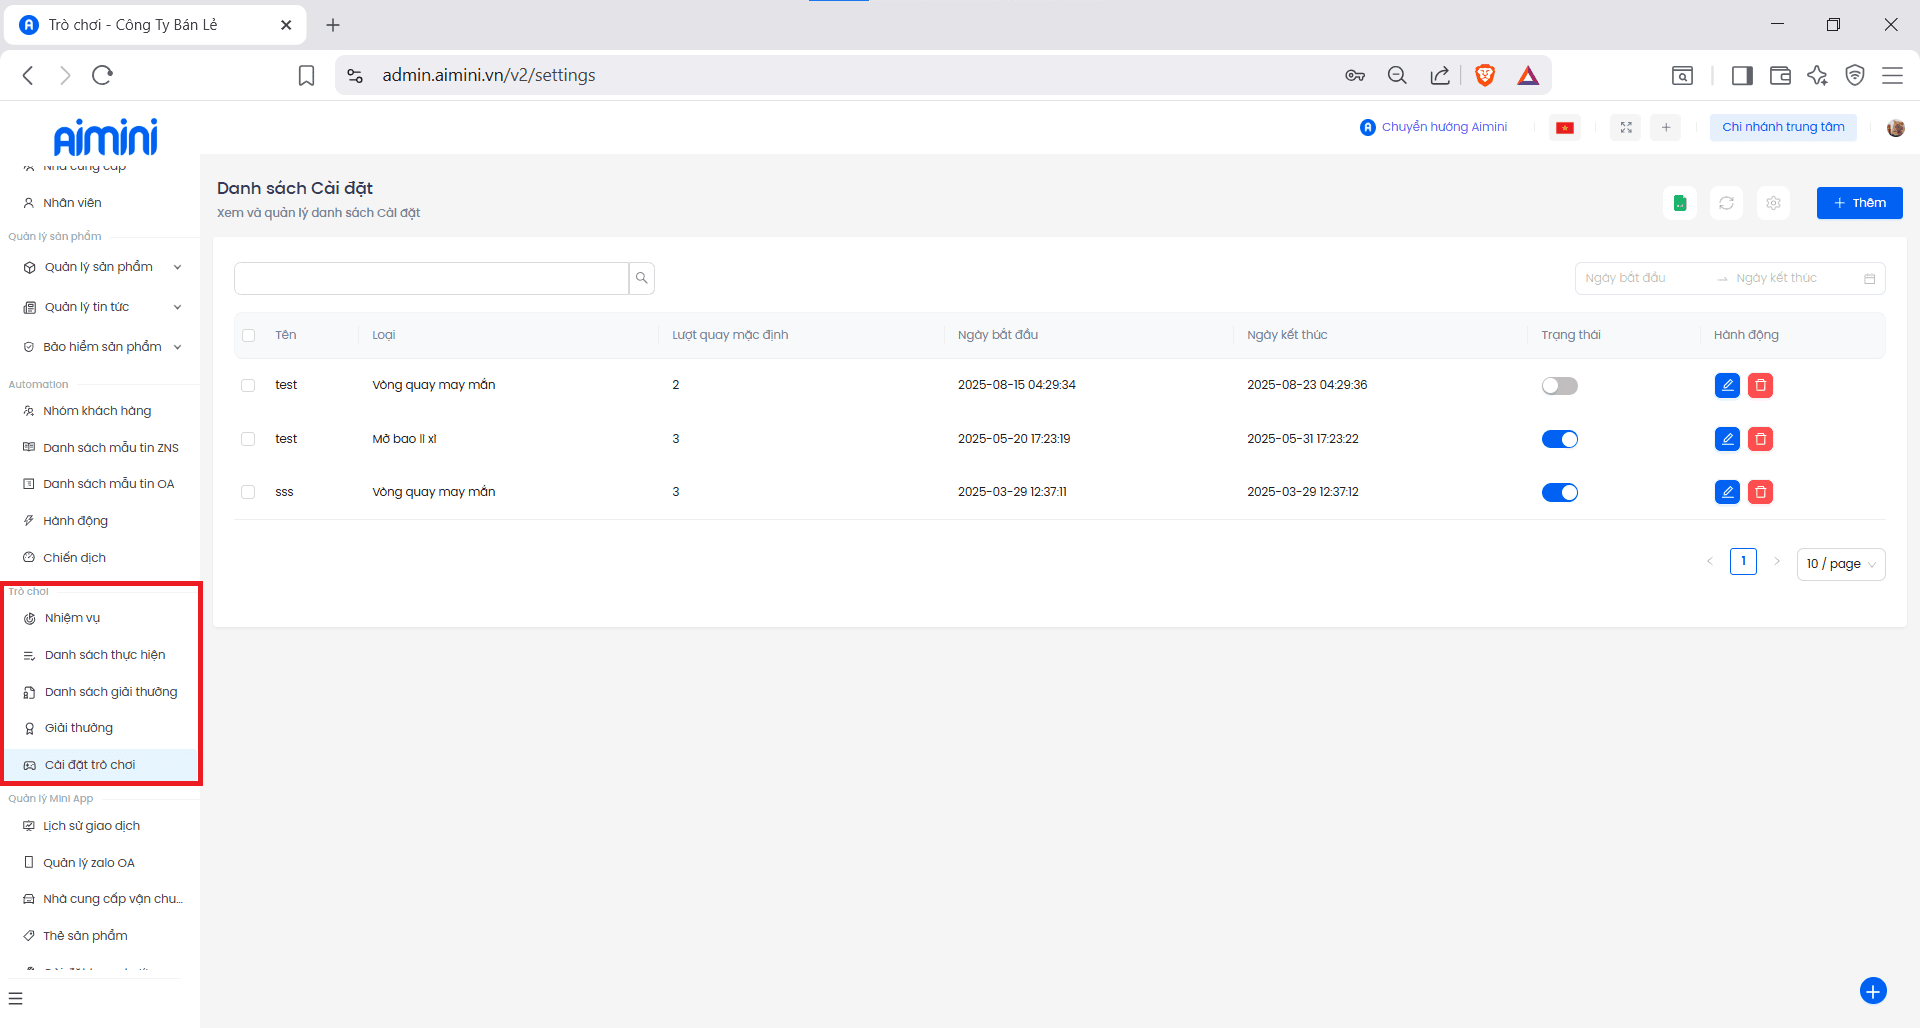
Task: Expand Quản lý sản phẩm menu
Action: coord(100,267)
